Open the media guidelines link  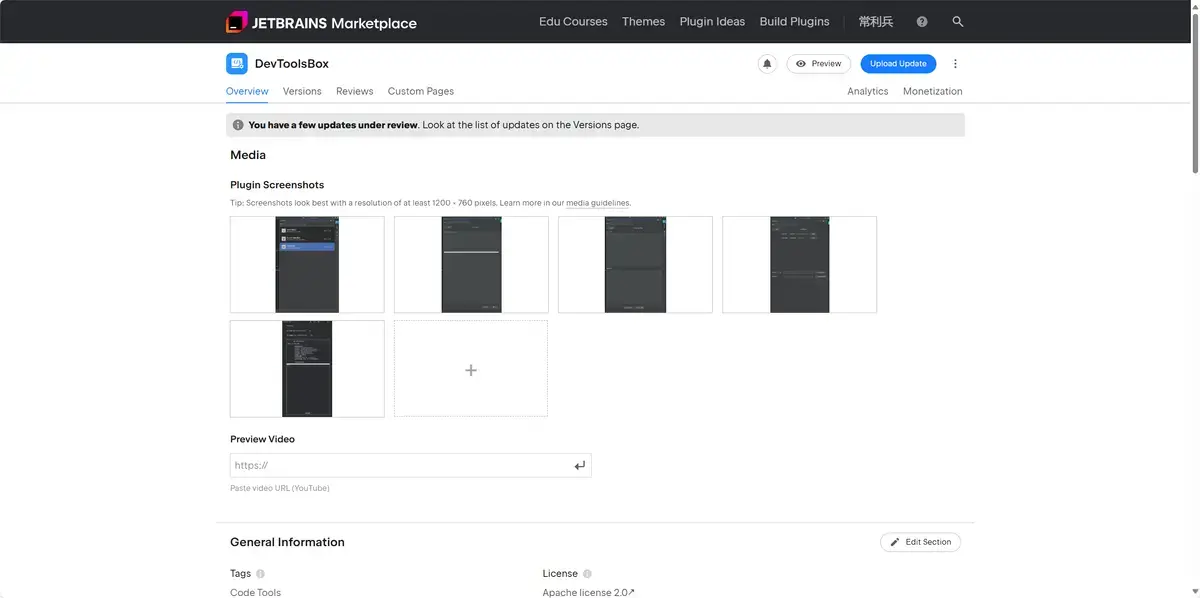point(598,203)
